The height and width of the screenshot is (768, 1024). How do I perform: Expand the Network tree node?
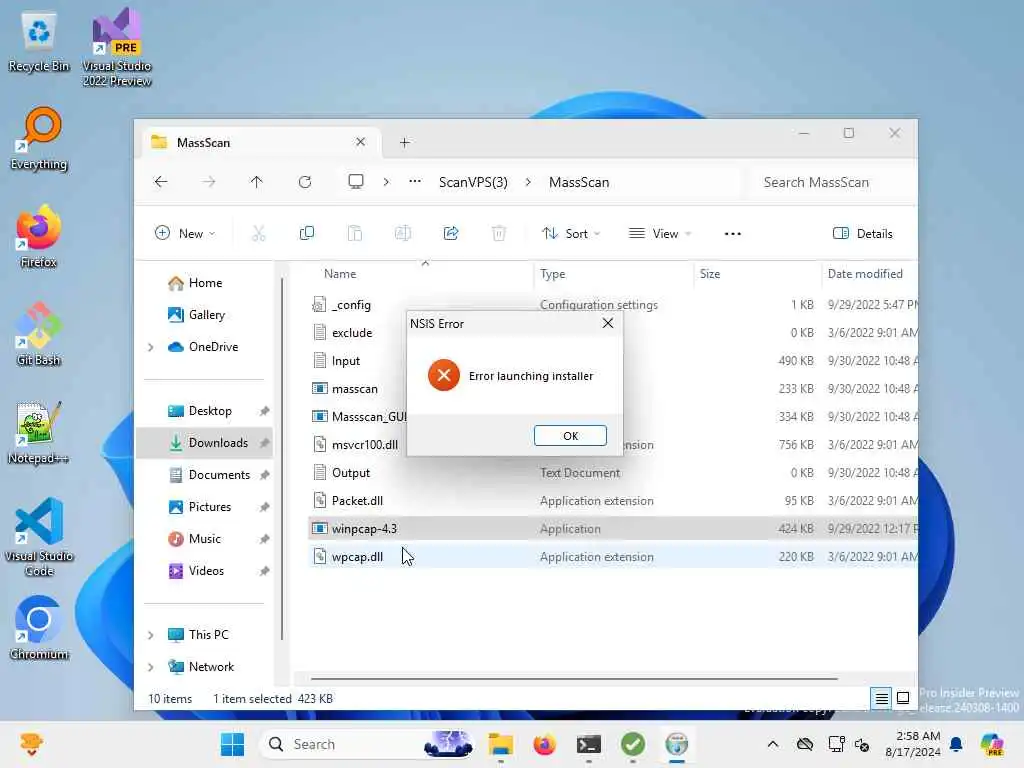(151, 667)
